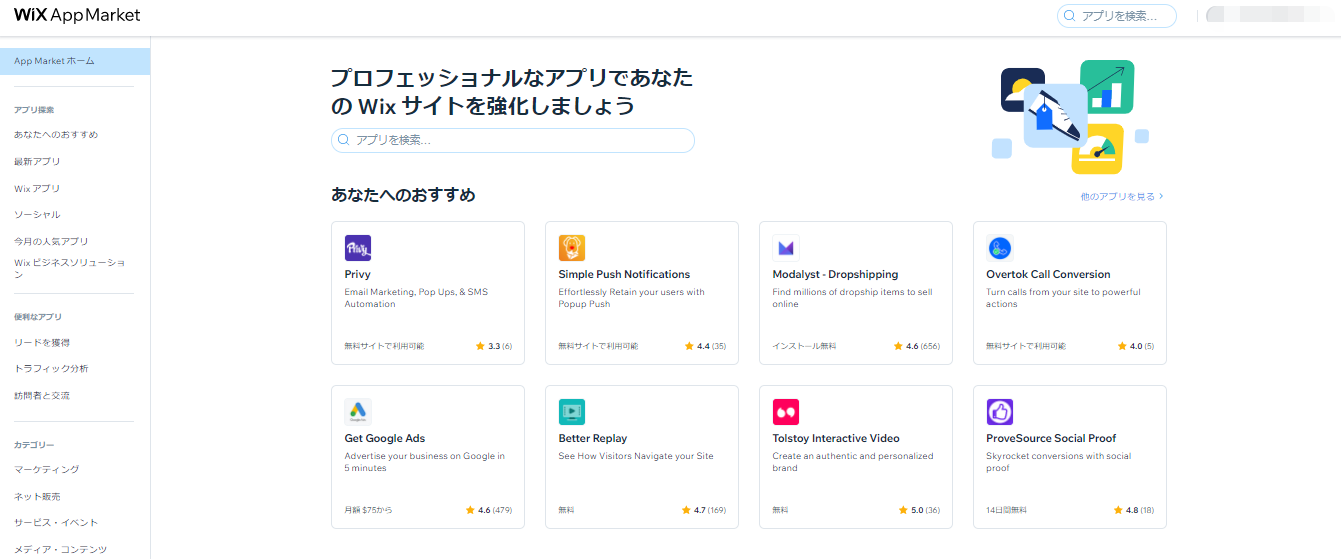The image size is (1341, 559).
Task: Click '14日間無料' on ProveSource card
Action: coord(1006,510)
